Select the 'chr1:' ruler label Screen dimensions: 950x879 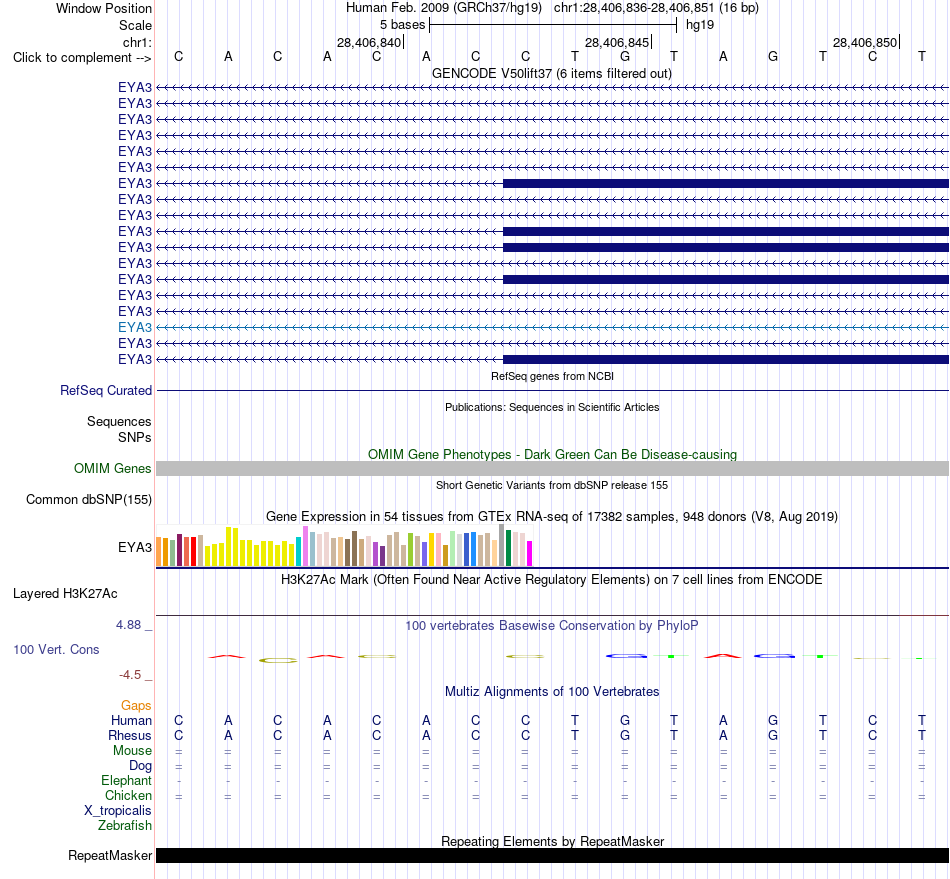pyautogui.click(x=137, y=42)
